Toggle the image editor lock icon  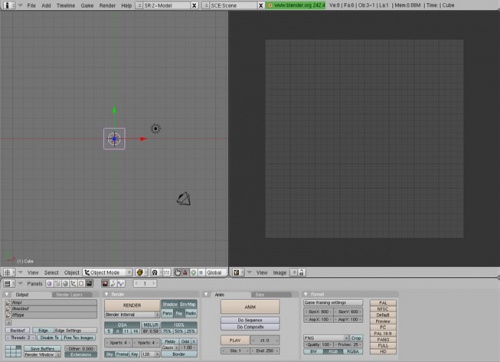pyautogui.click(x=301, y=273)
